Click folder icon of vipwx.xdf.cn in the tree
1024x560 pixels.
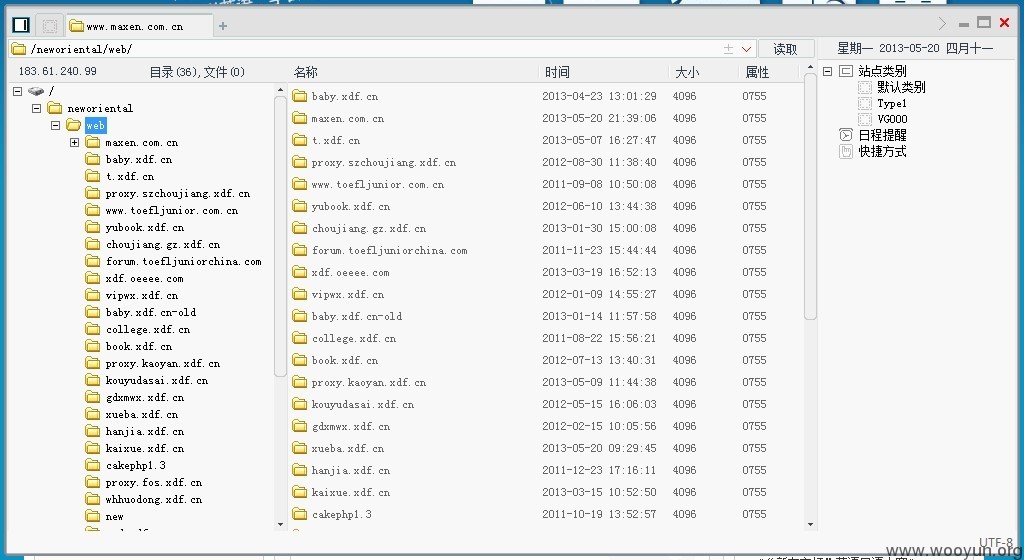tap(93, 295)
